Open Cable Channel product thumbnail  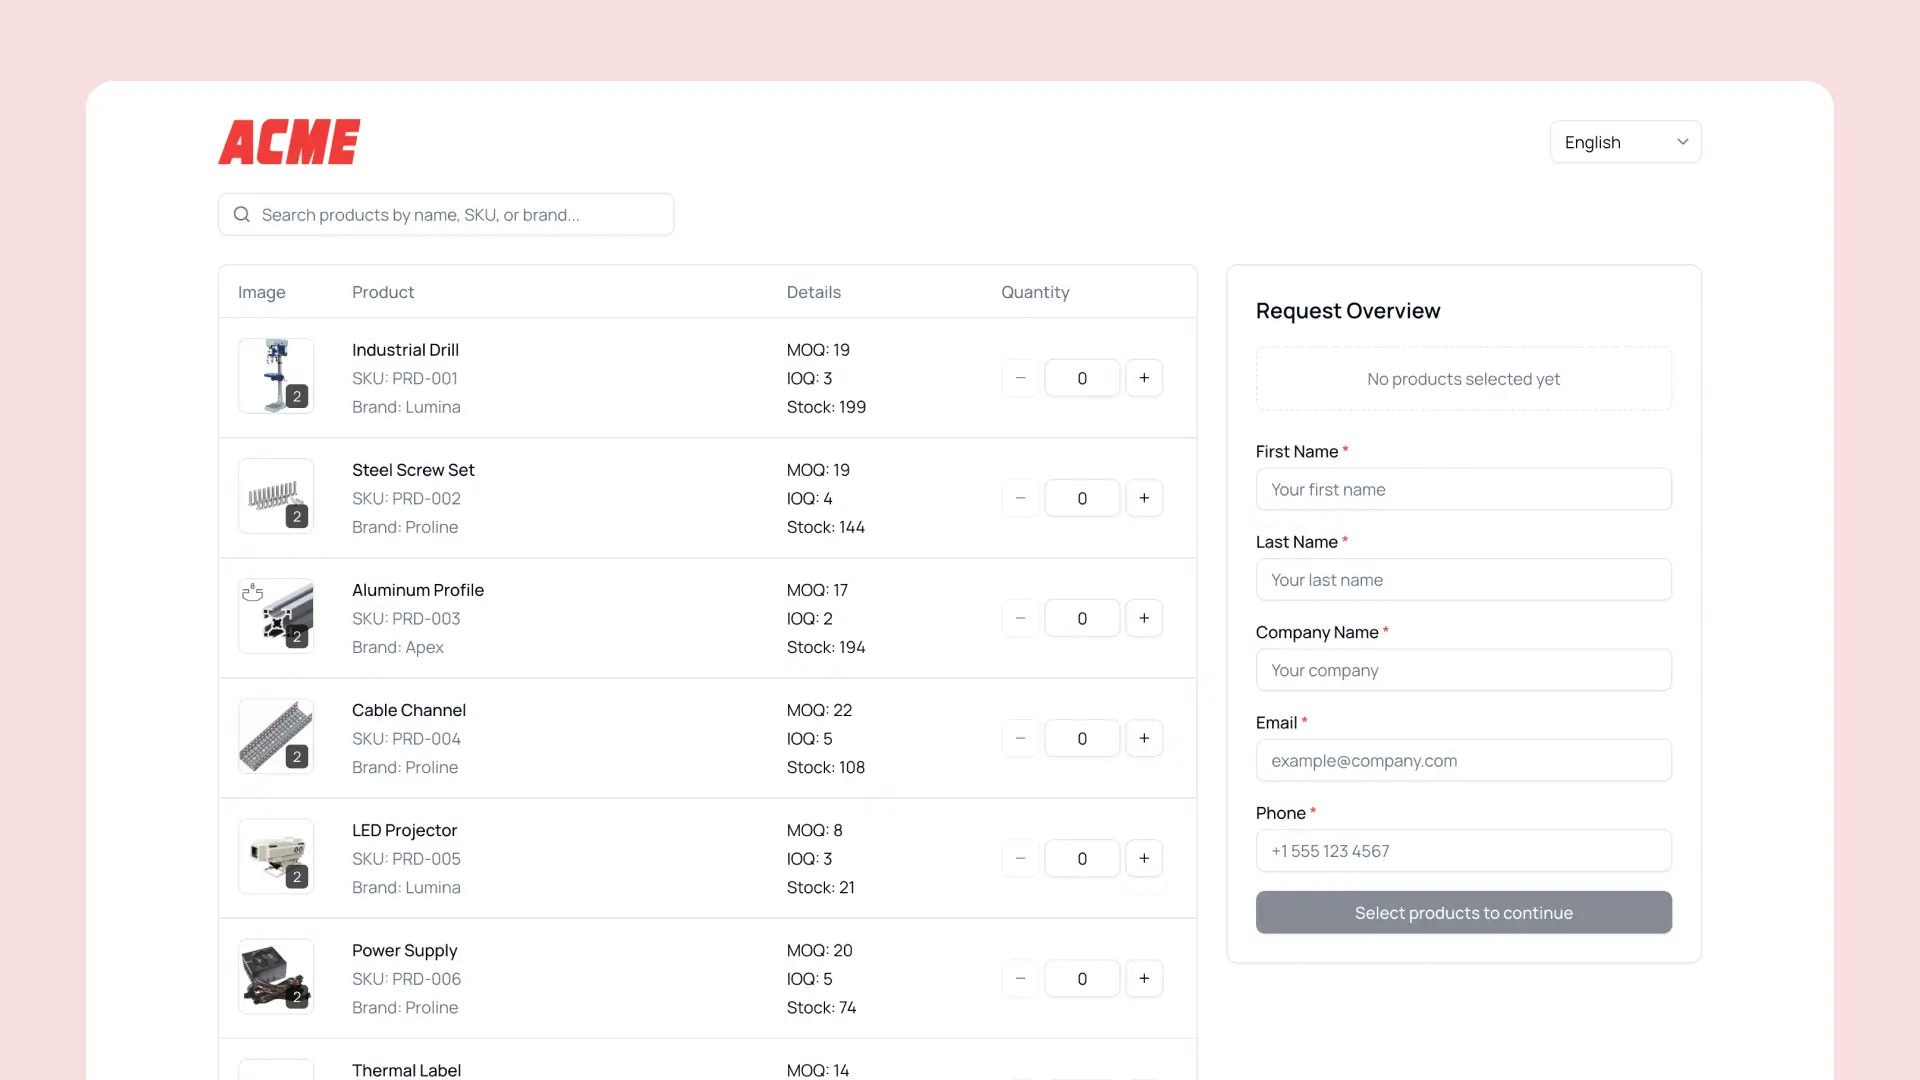(276, 736)
